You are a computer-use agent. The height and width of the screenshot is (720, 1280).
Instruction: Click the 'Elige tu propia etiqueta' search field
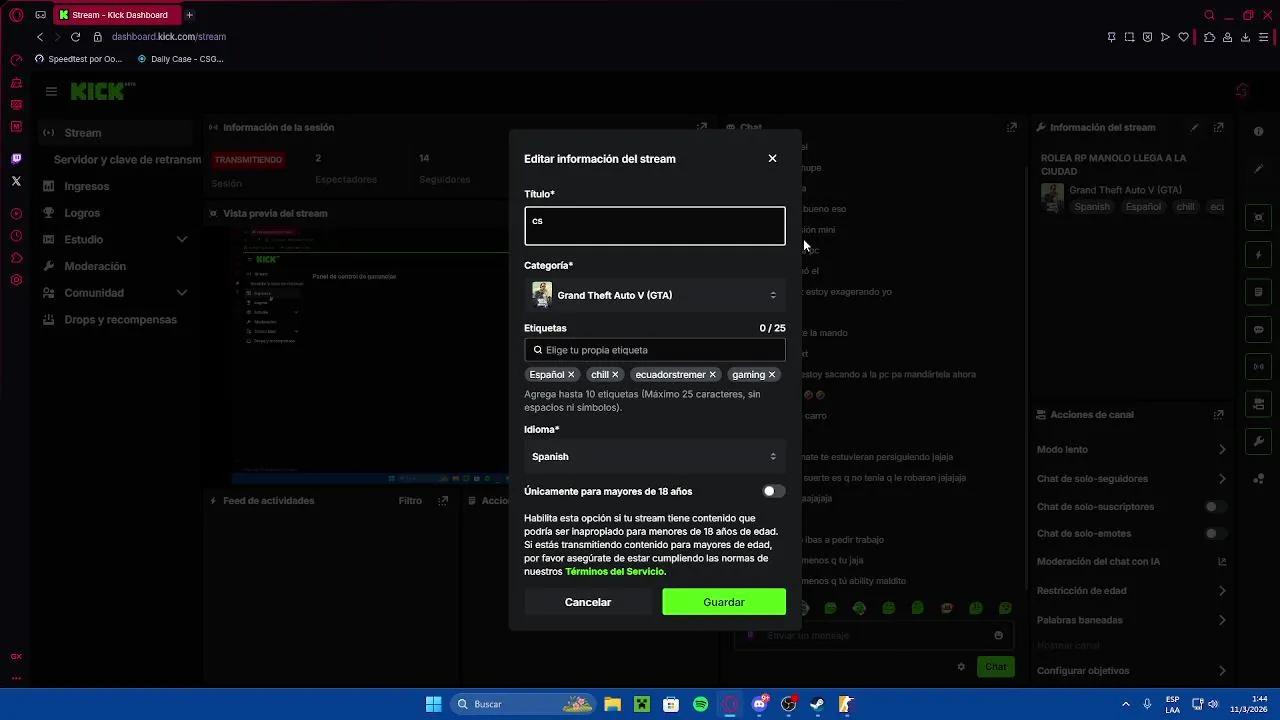655,350
